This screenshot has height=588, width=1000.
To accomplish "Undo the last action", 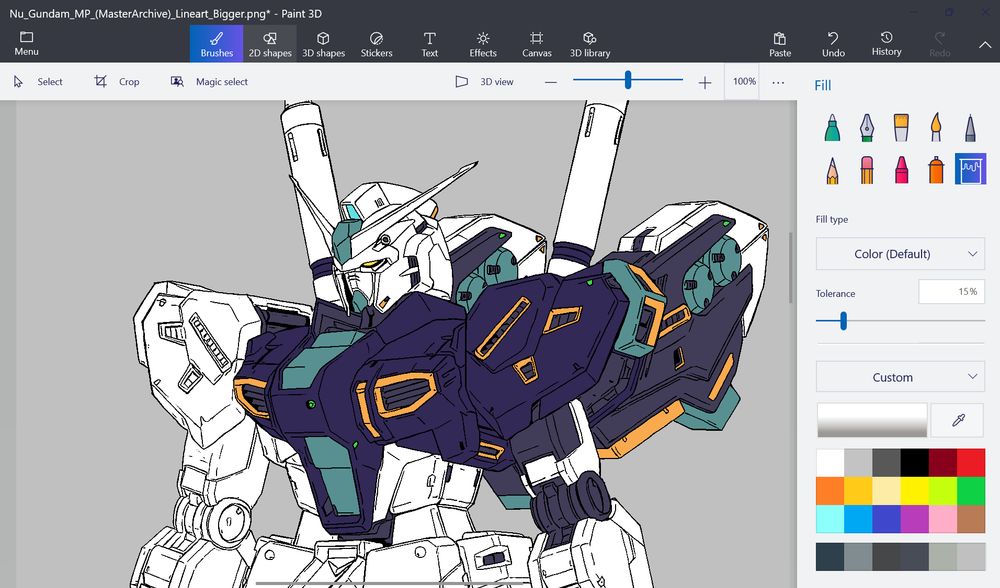I will [x=833, y=43].
